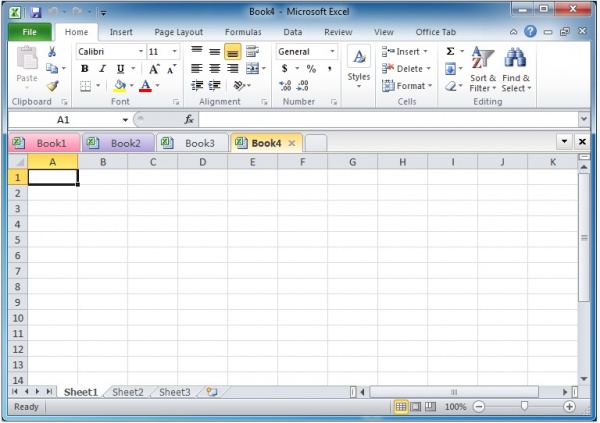
Task: Apply Comma Style
Action: 329,69
